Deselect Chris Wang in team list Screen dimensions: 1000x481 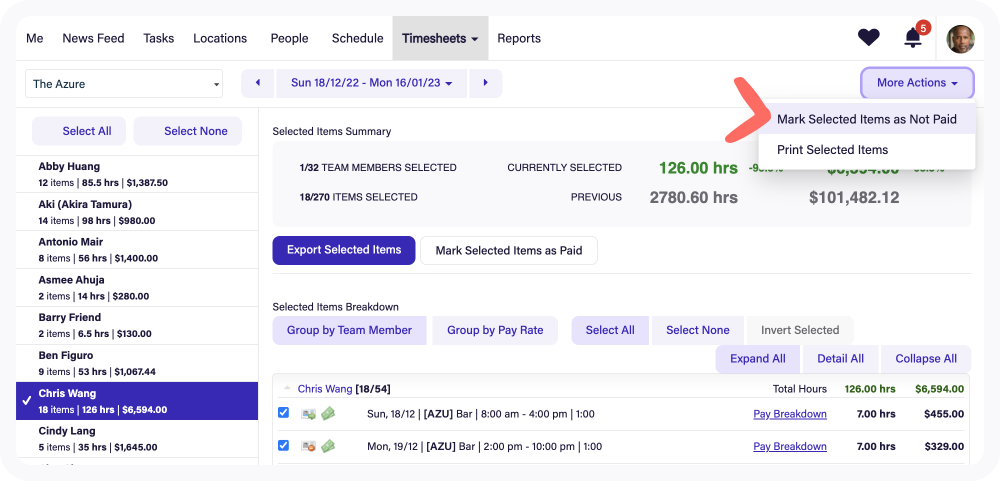tap(137, 401)
